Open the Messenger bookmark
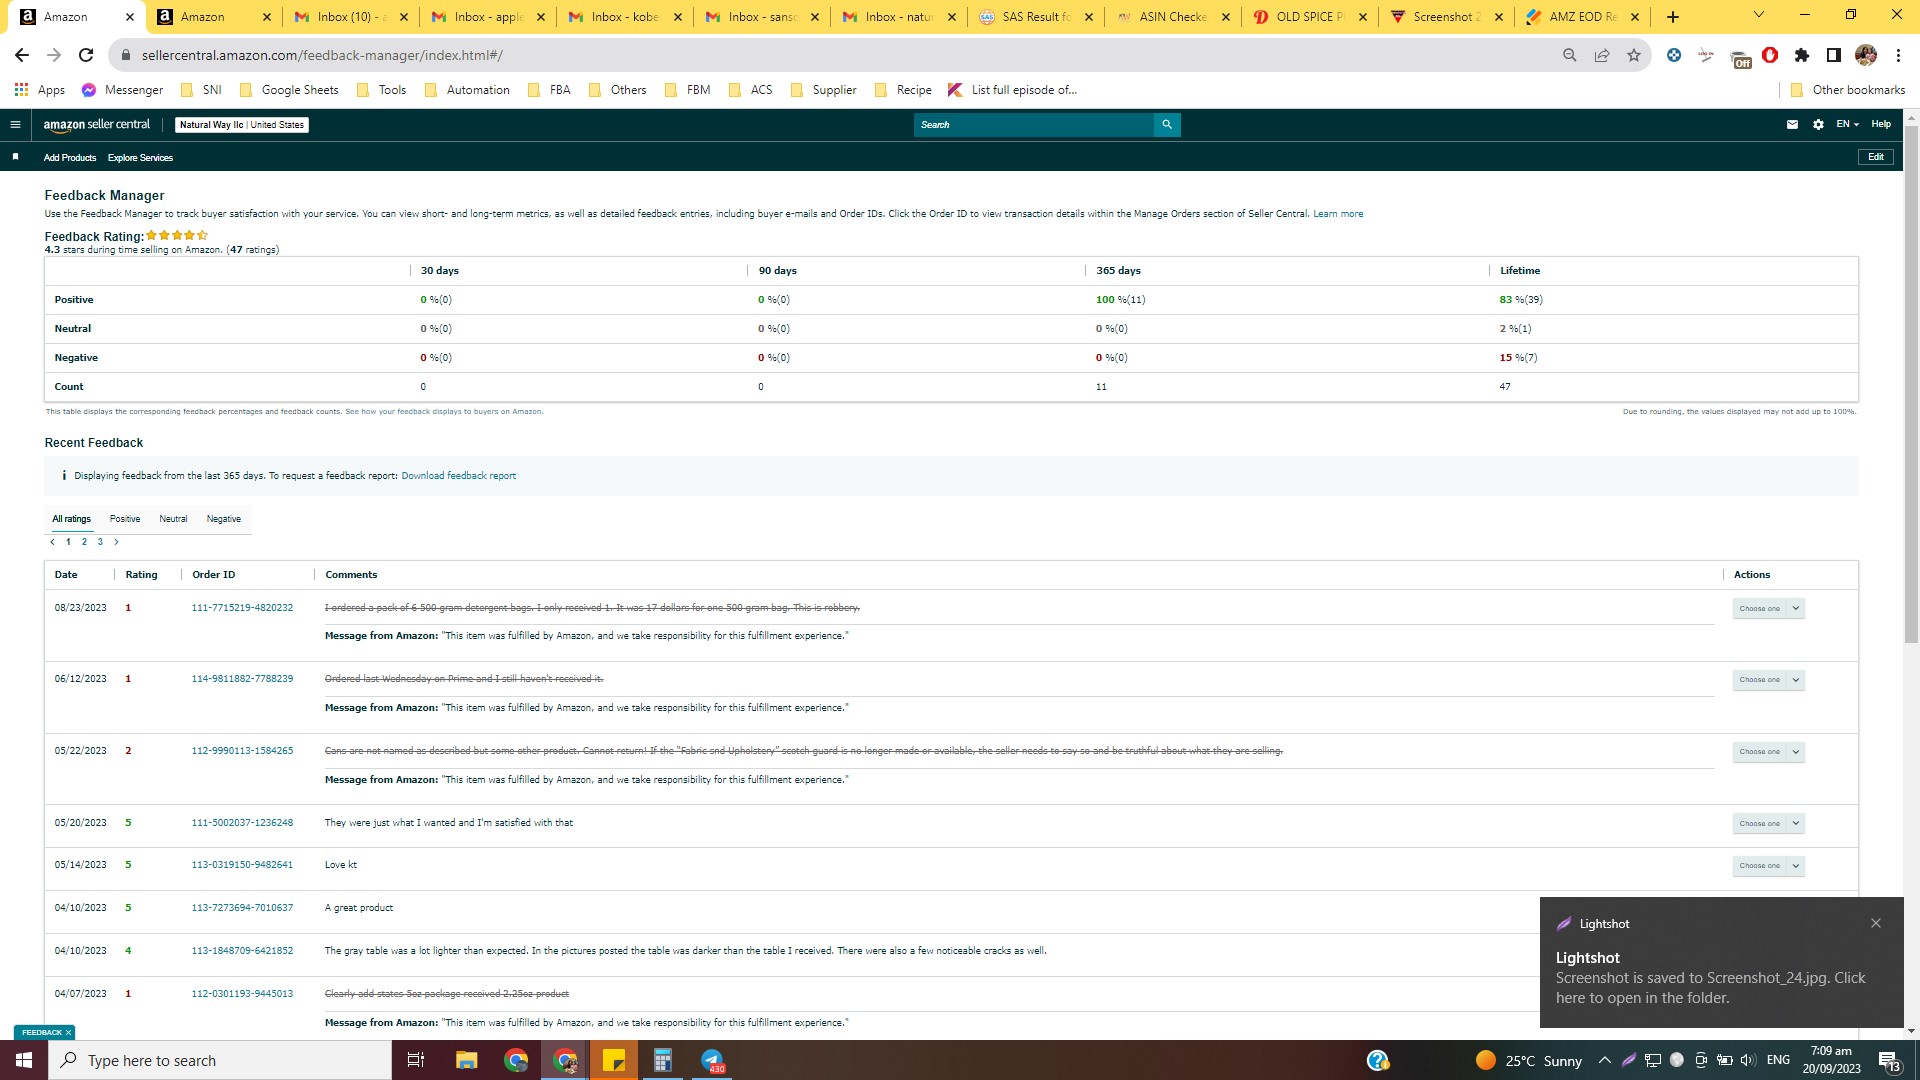The image size is (1920, 1080). (x=122, y=90)
